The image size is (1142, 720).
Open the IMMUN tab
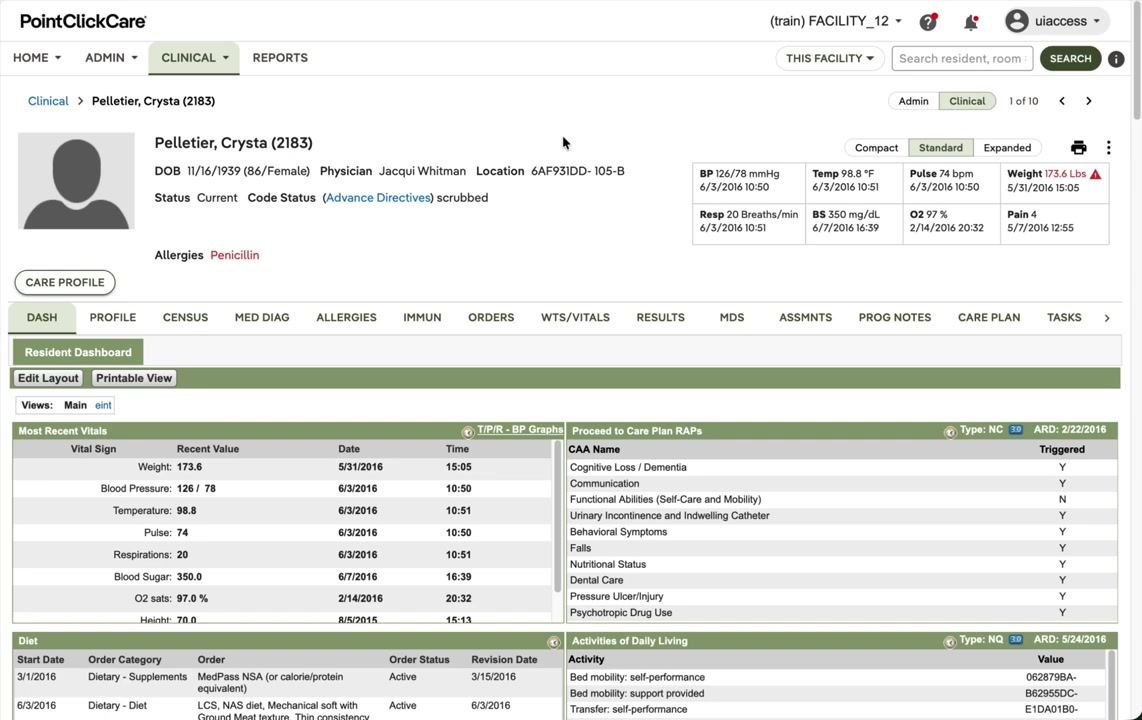[x=422, y=318]
